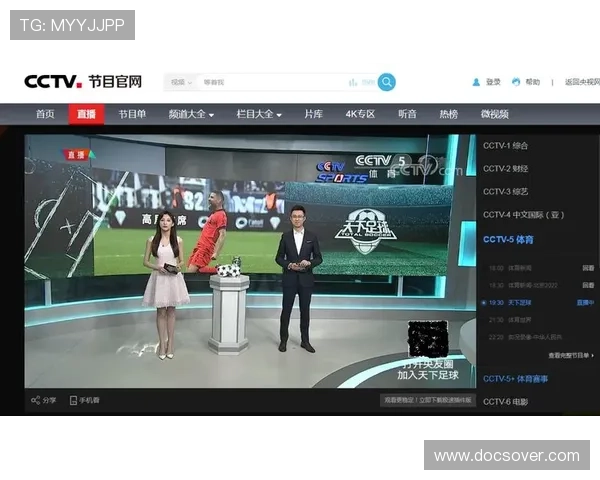Switch to channel CCTV-1 综合

tap(505, 146)
